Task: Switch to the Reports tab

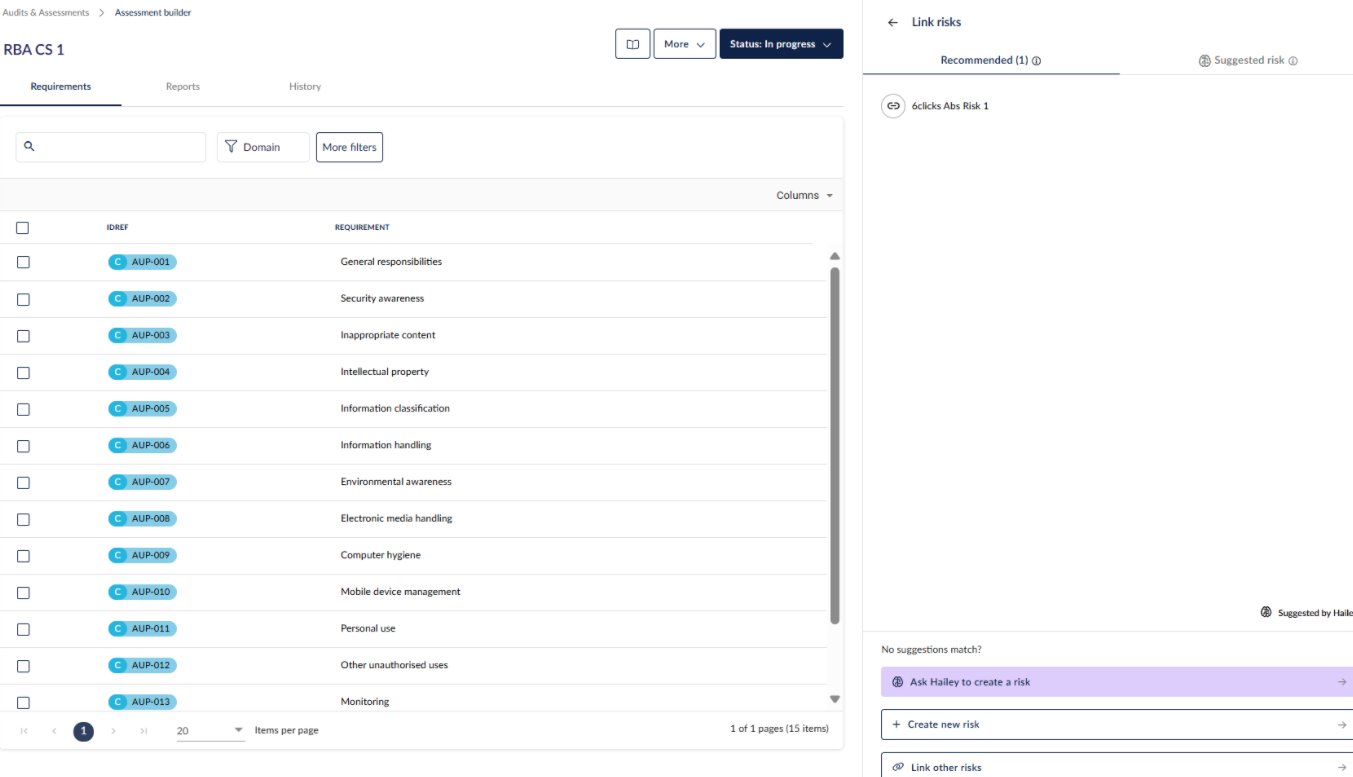Action: pyautogui.click(x=183, y=87)
